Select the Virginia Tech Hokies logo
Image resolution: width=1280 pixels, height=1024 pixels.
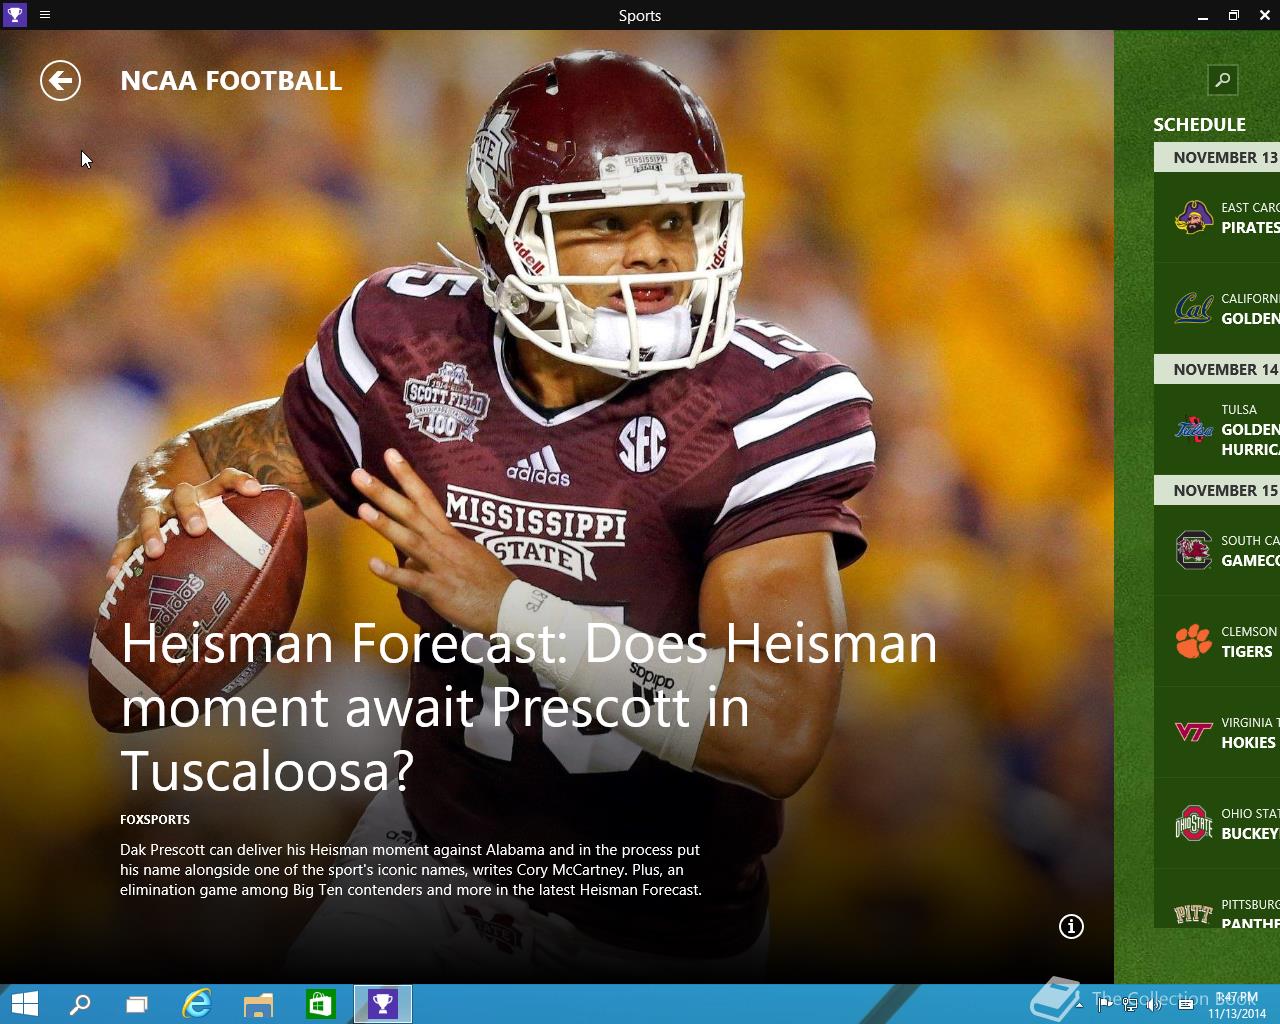[1193, 732]
